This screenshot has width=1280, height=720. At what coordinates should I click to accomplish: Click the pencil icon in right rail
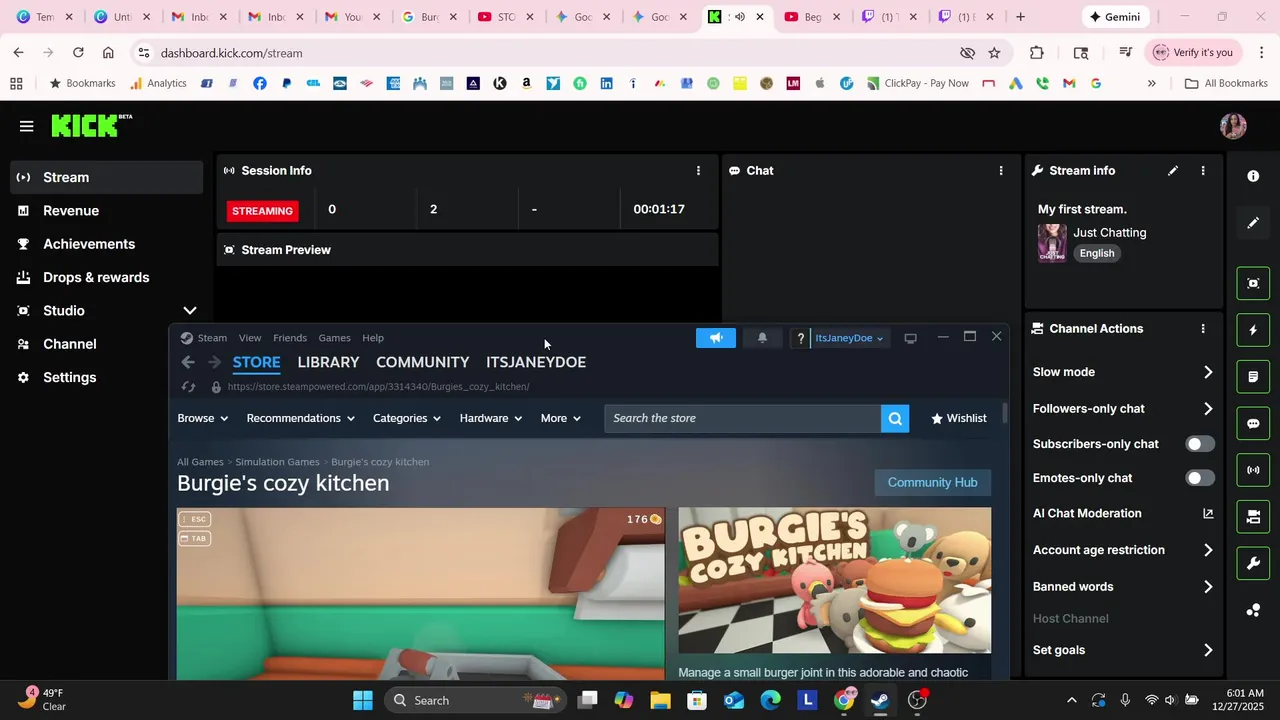point(1253,223)
